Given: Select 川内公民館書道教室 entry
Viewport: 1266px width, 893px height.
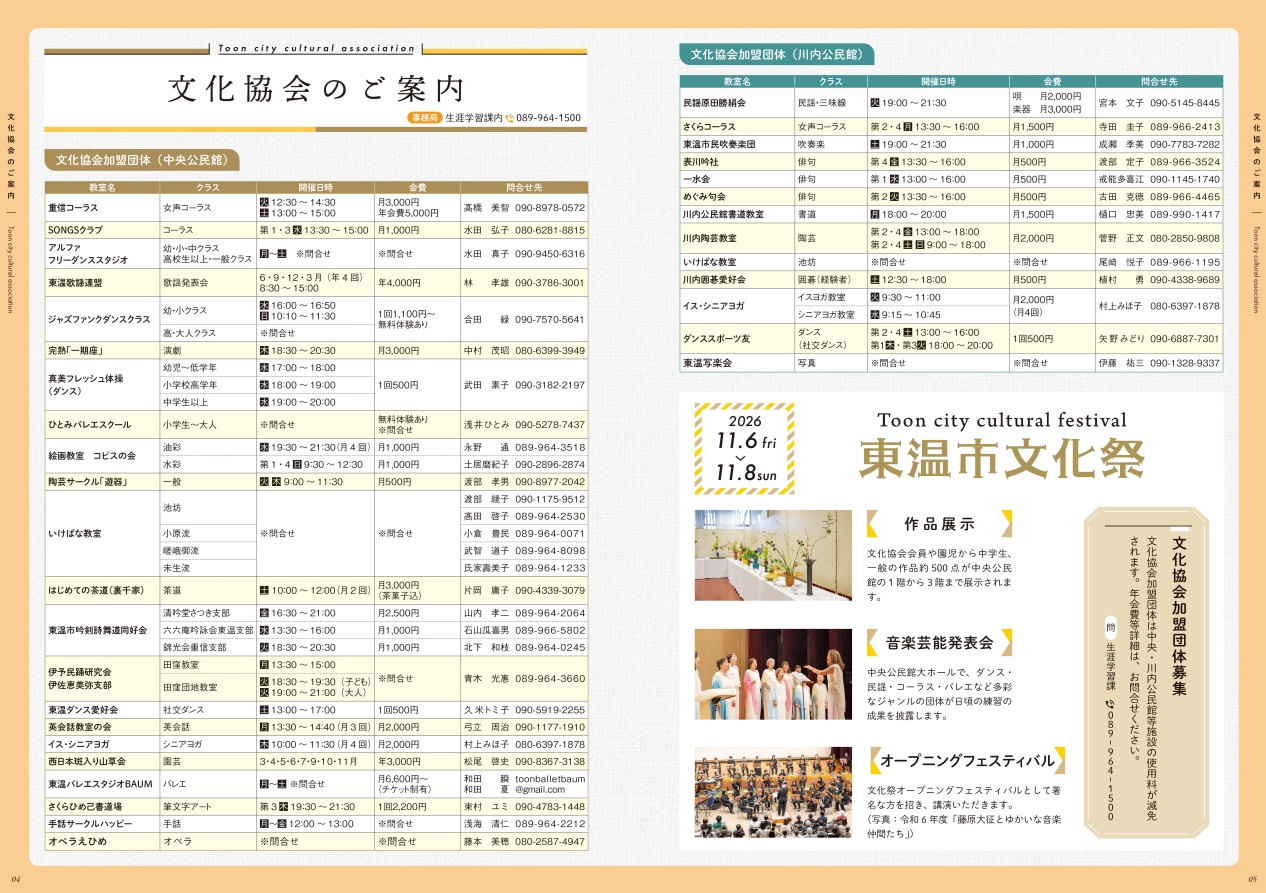Looking at the screenshot, I should (723, 215).
